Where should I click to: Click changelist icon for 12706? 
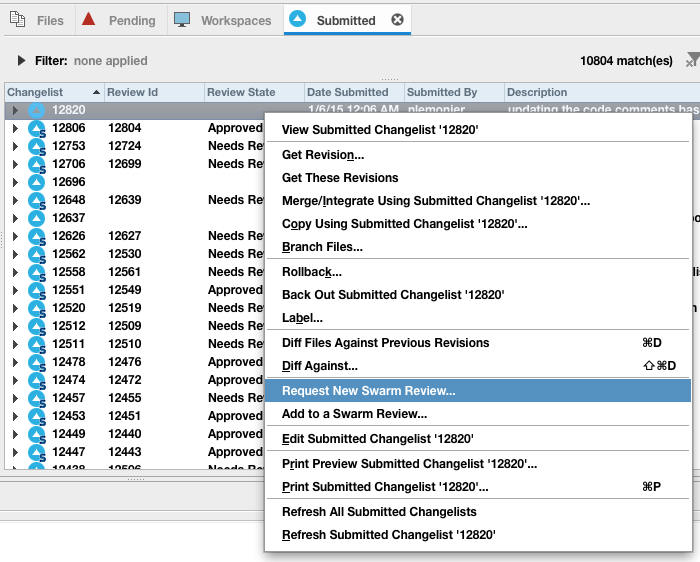click(x=37, y=164)
